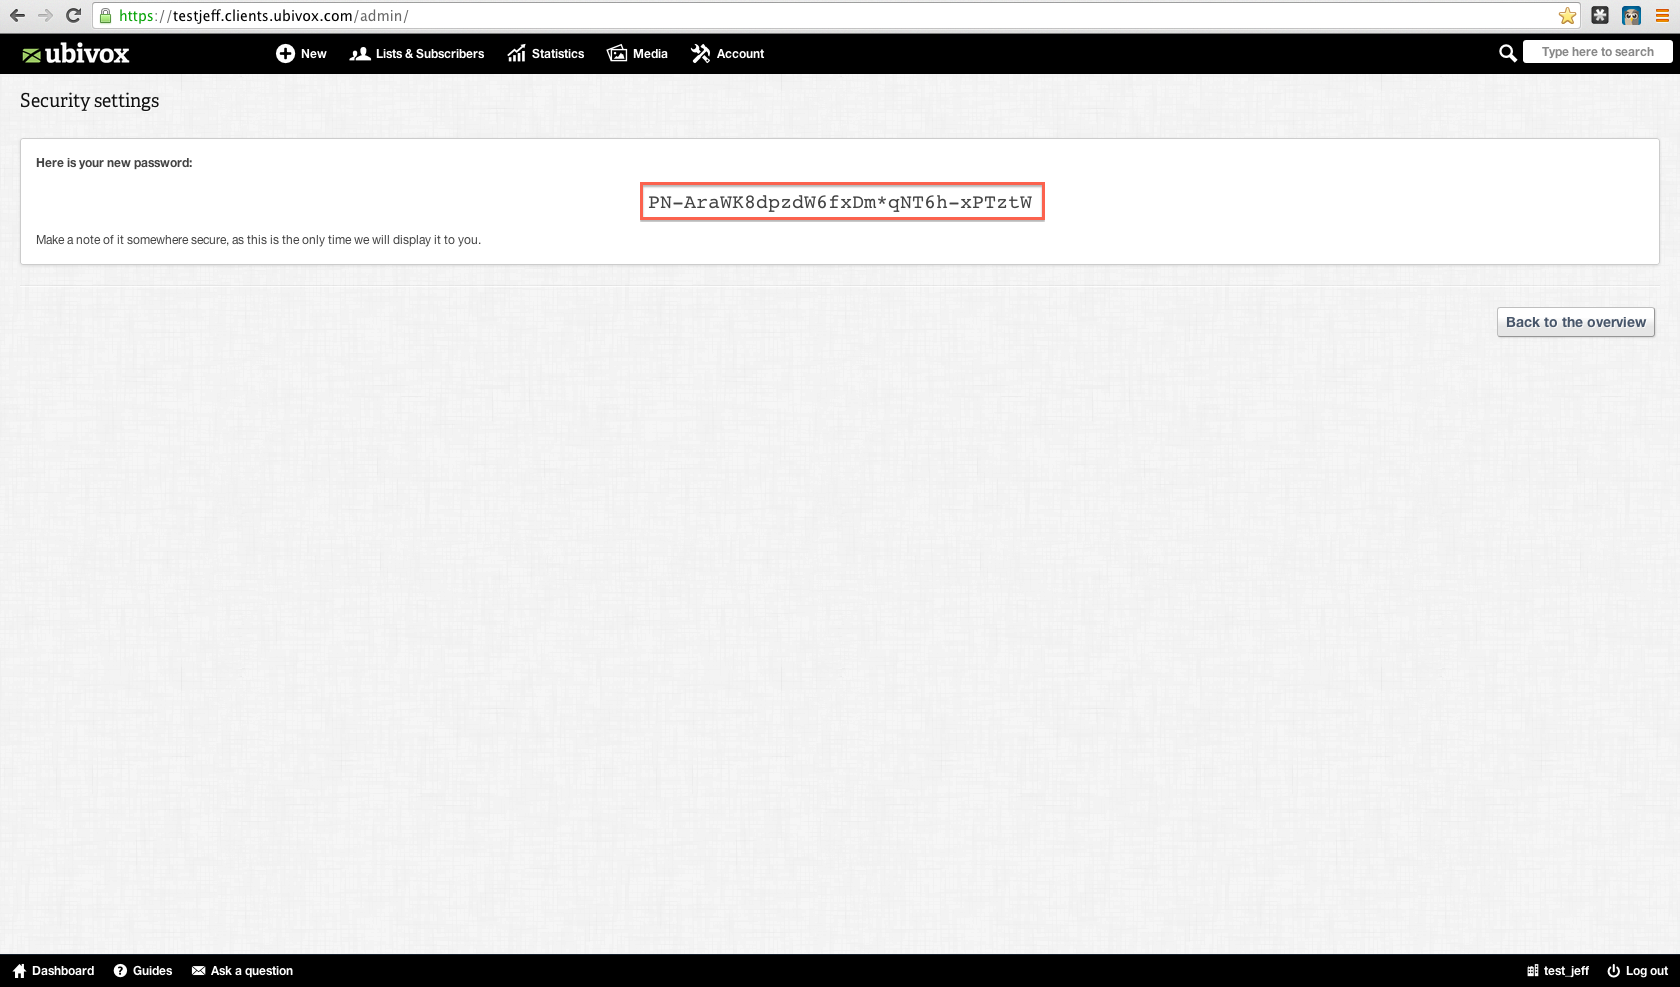The width and height of the screenshot is (1680, 987).
Task: Click the people icon for Lists & Subscribers
Action: pyautogui.click(x=360, y=54)
